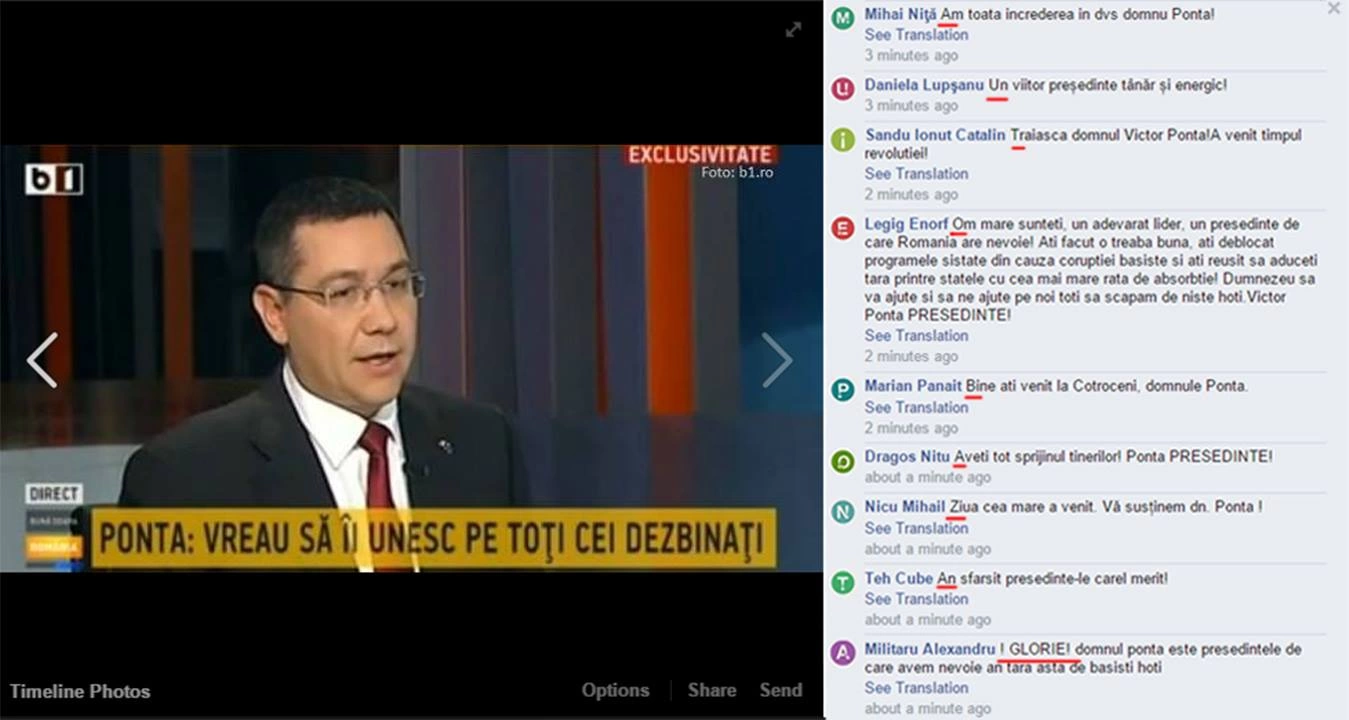
Task: Click Militaru Alexandru's purple A avatar
Action: coord(843,653)
